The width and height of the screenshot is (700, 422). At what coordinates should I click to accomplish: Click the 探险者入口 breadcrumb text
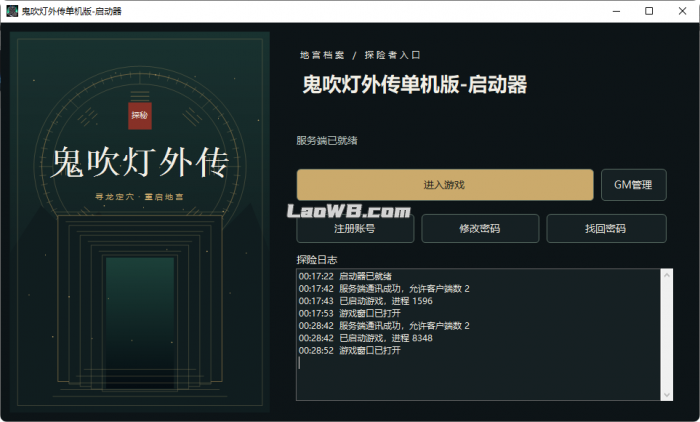click(x=392, y=55)
